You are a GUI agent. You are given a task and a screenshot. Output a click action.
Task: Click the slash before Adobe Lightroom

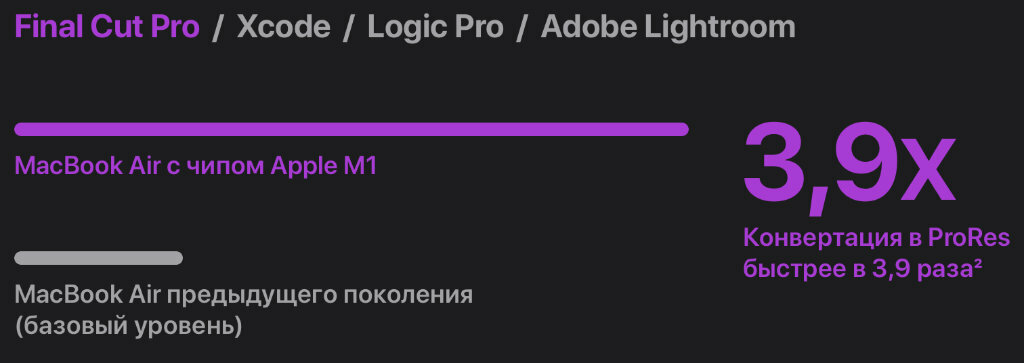point(522,28)
